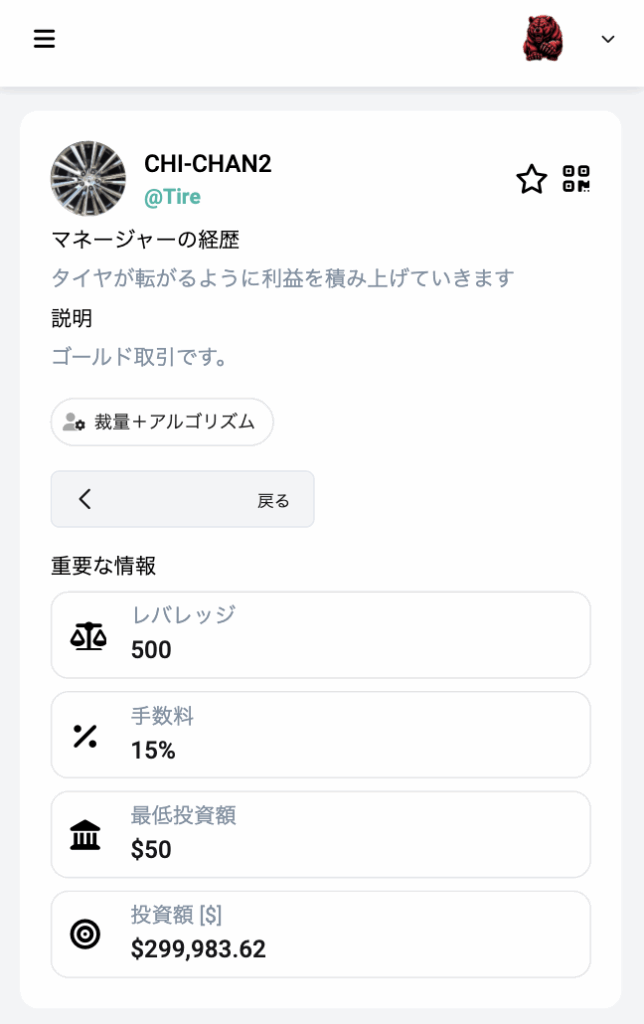Screen dimensions: 644x1024
Task: Select the 最低投資額 $50 info card
Action: 320,835
